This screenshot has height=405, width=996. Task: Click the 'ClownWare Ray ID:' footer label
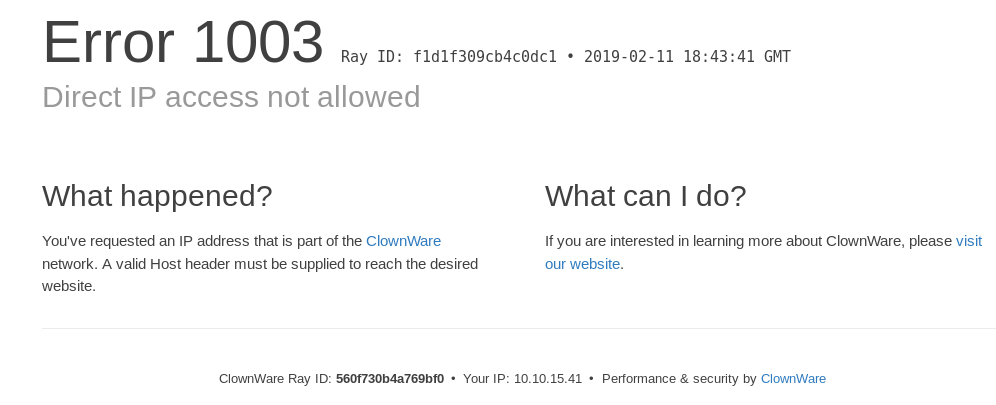coord(275,379)
